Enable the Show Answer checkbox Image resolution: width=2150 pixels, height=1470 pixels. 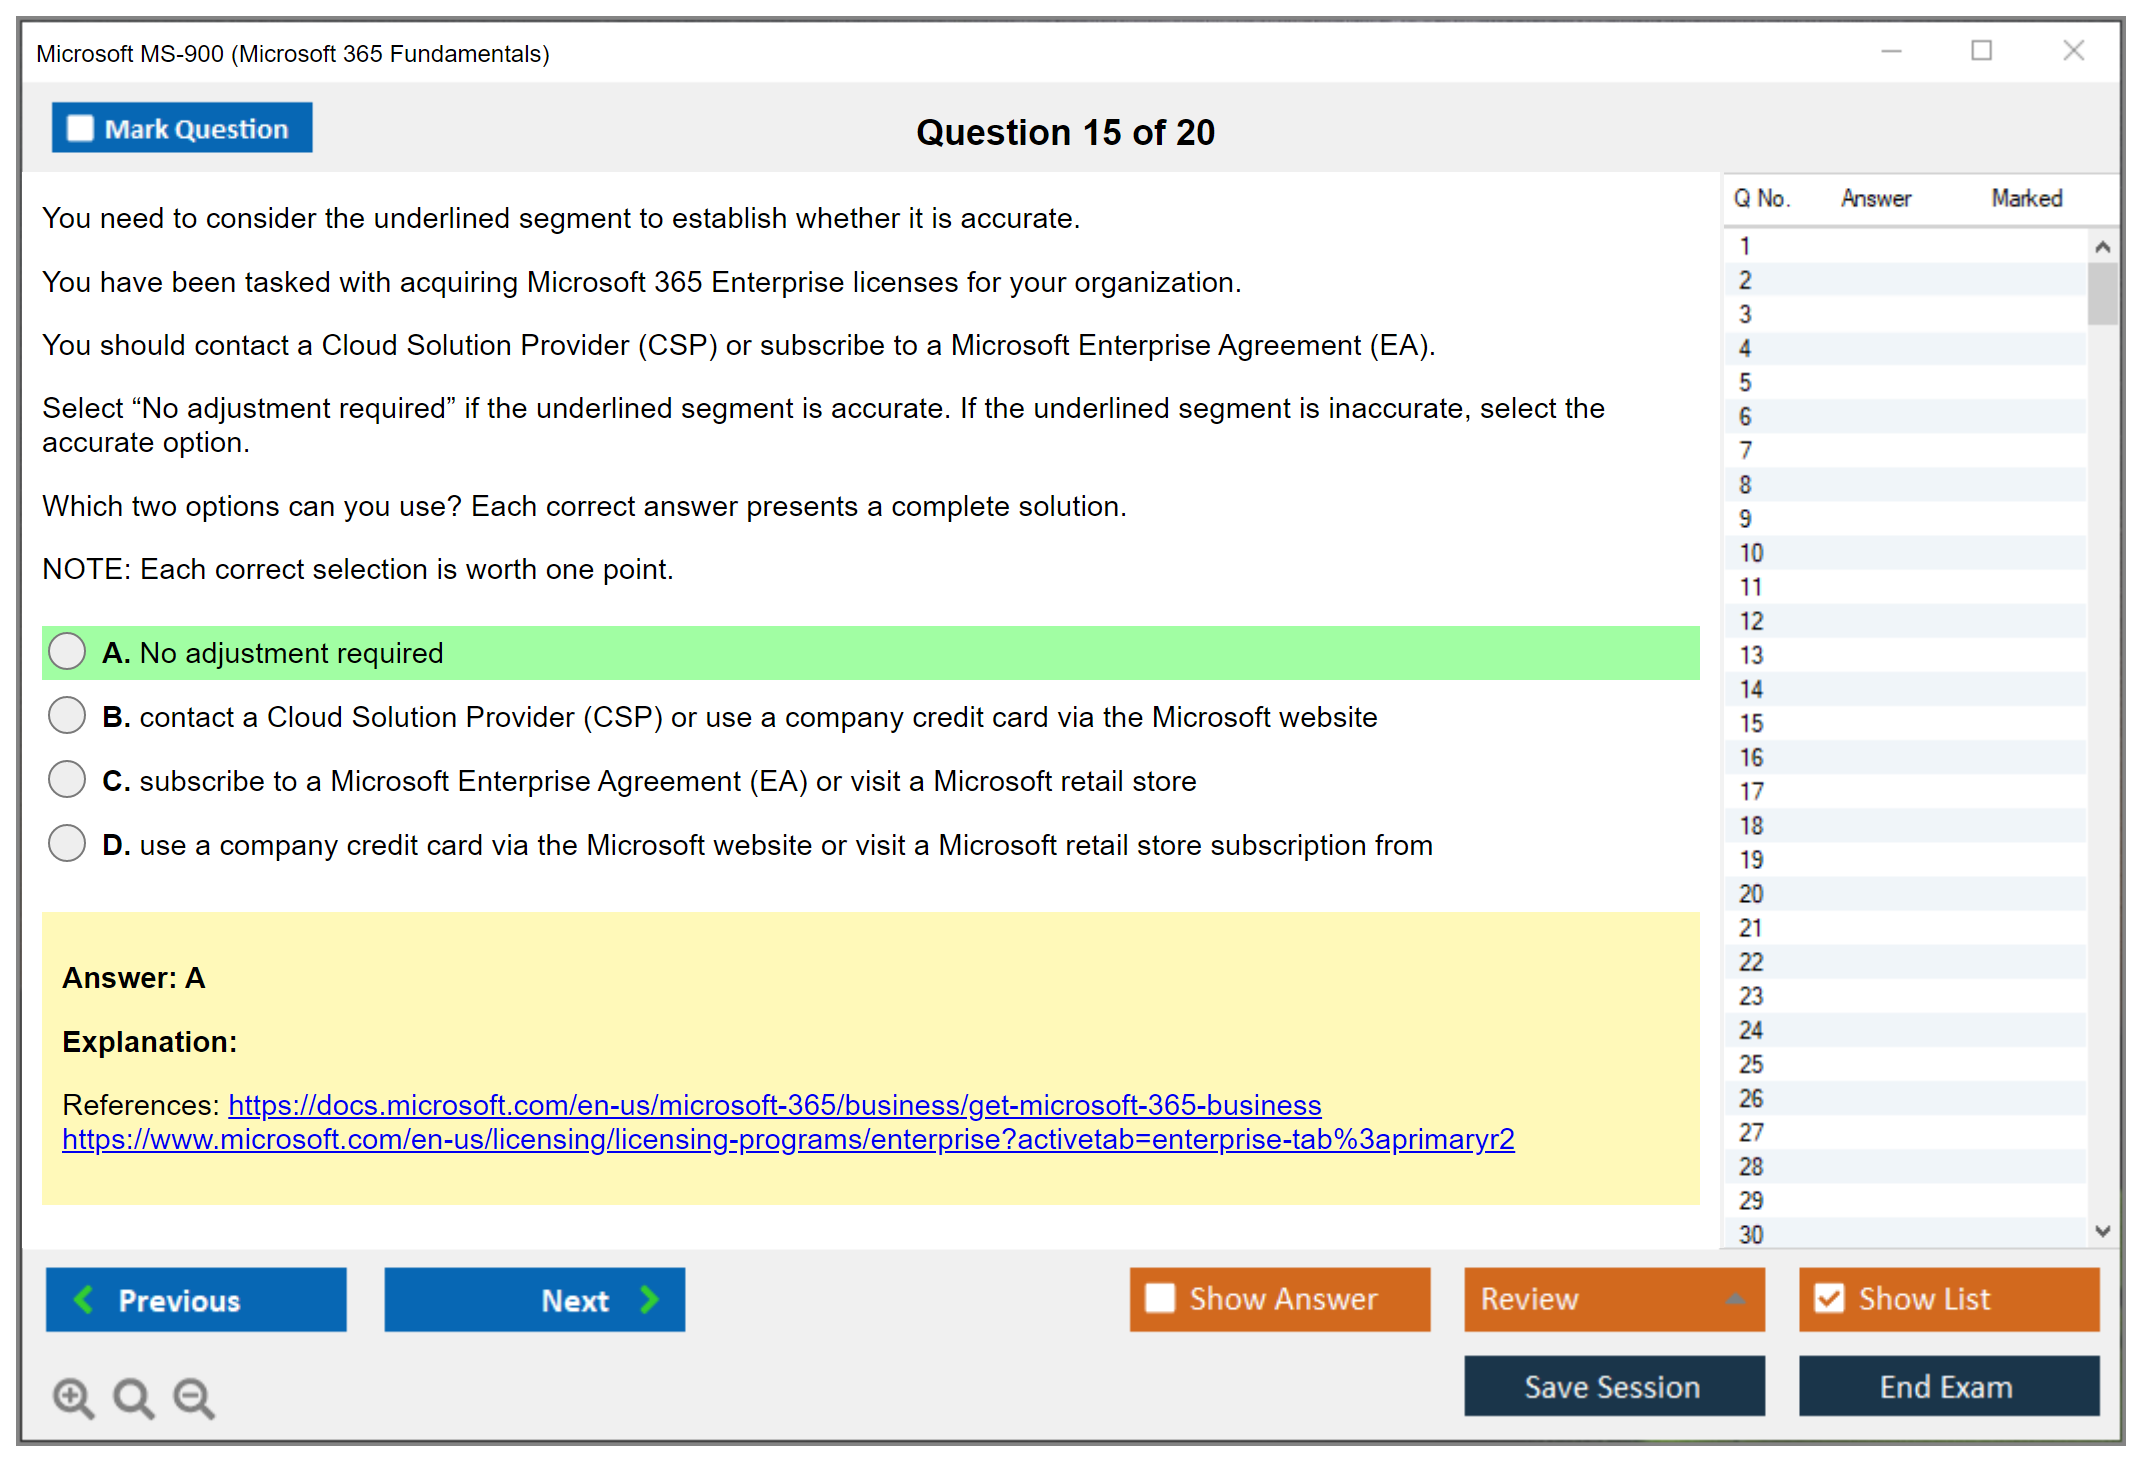tap(1160, 1298)
